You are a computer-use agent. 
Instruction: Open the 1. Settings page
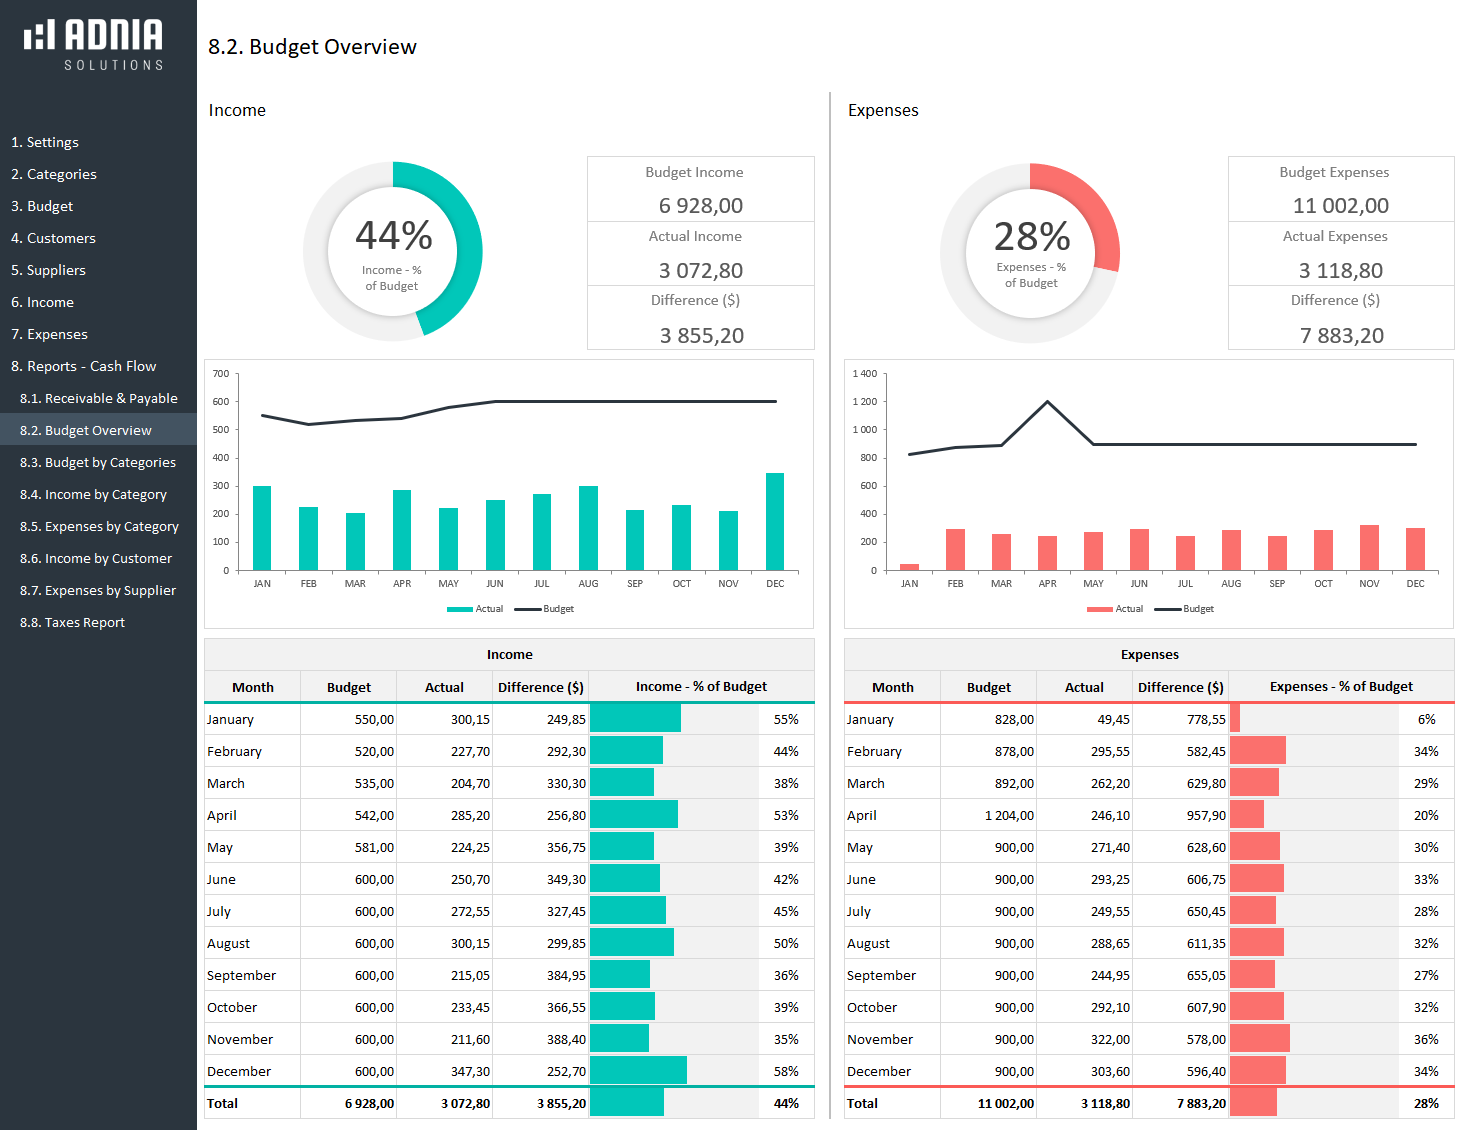(x=45, y=142)
